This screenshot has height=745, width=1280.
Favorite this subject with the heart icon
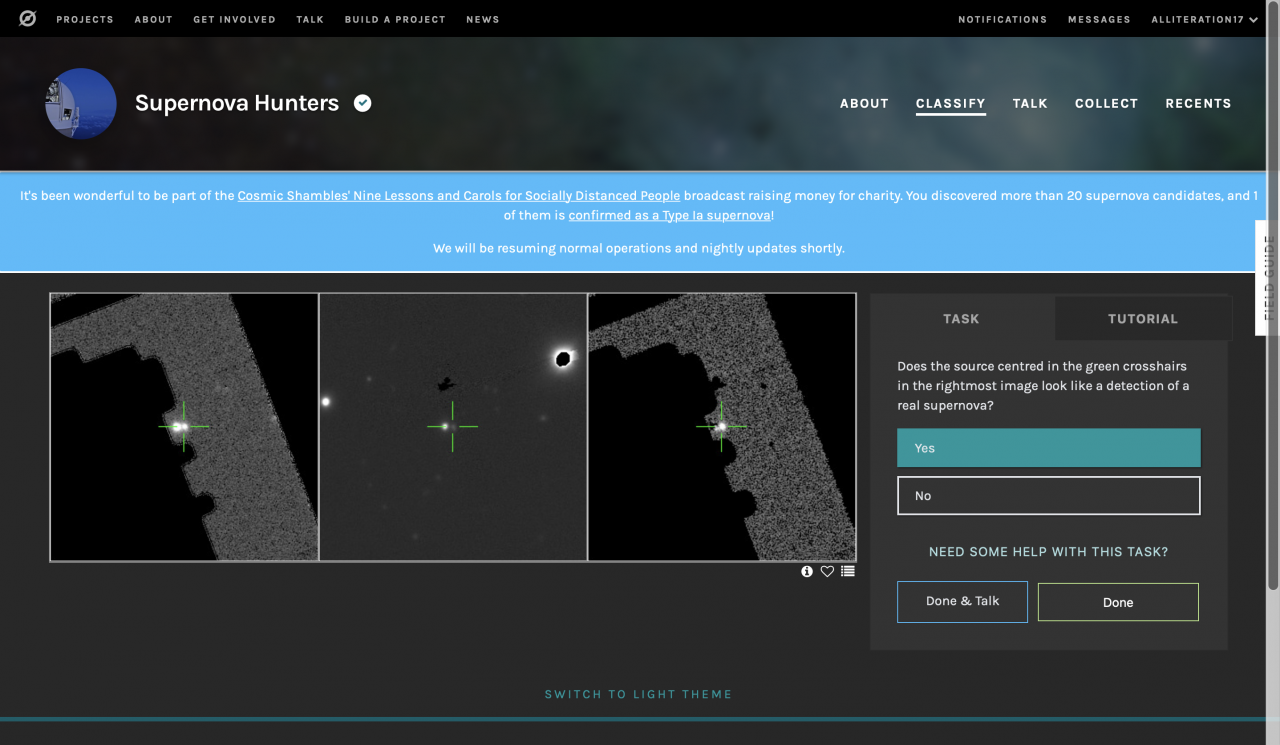(827, 571)
